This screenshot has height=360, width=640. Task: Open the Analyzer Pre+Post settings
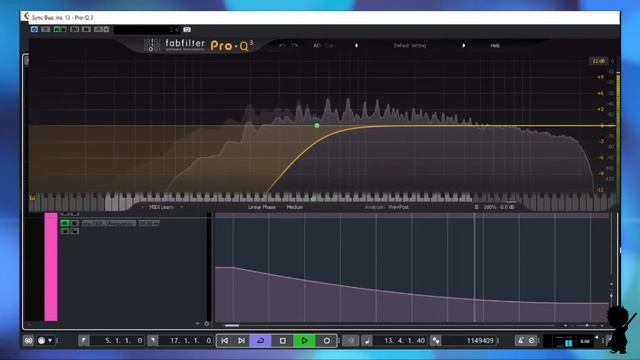point(387,207)
